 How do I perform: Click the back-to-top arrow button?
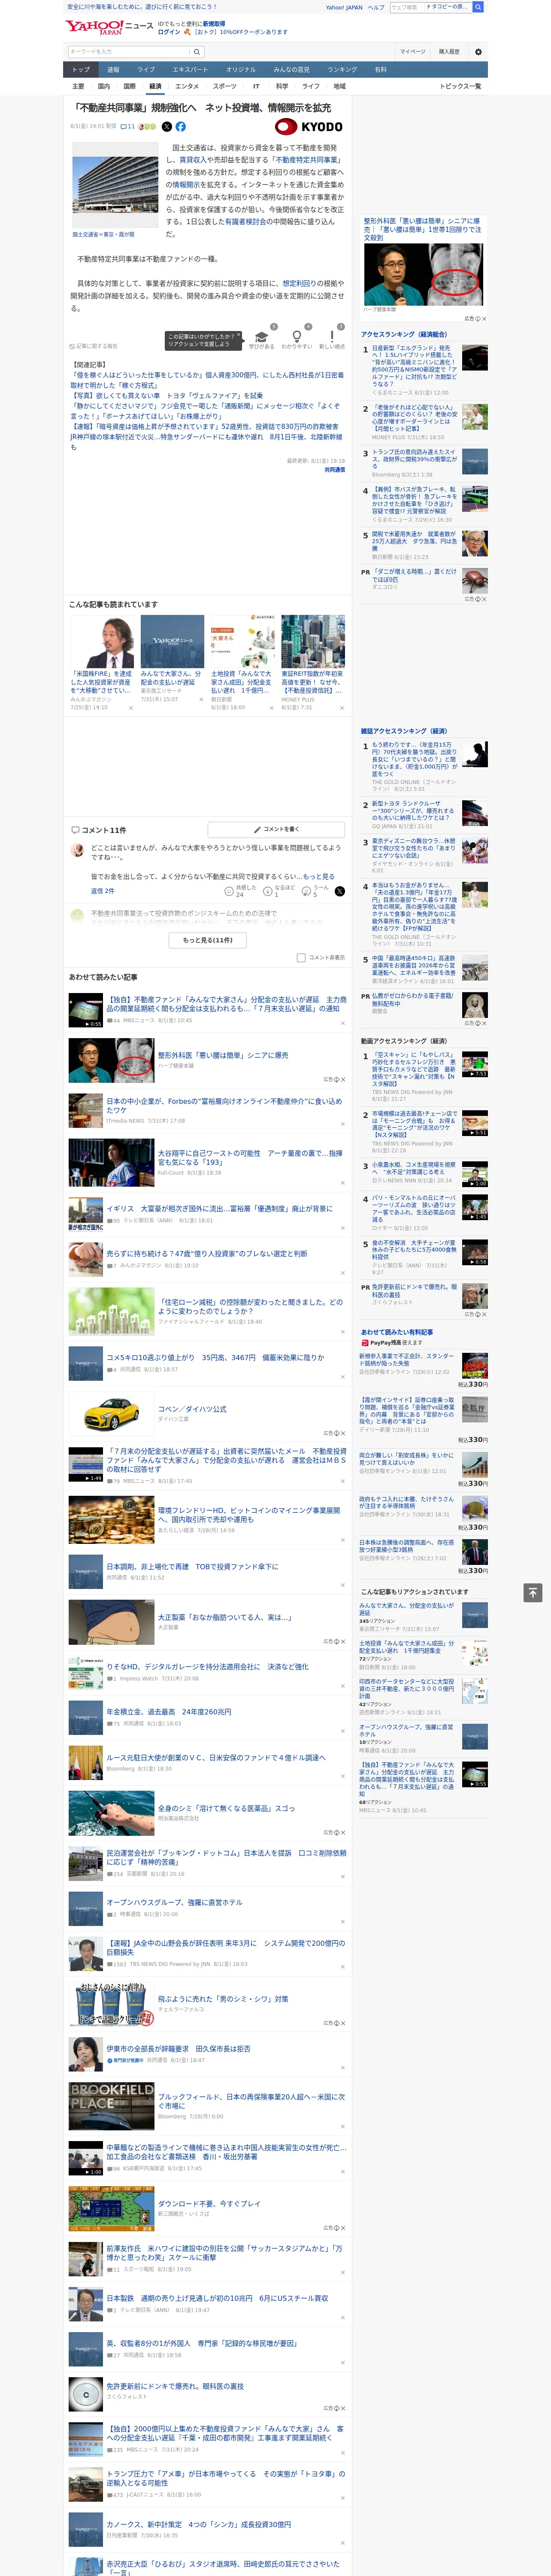point(533,1592)
